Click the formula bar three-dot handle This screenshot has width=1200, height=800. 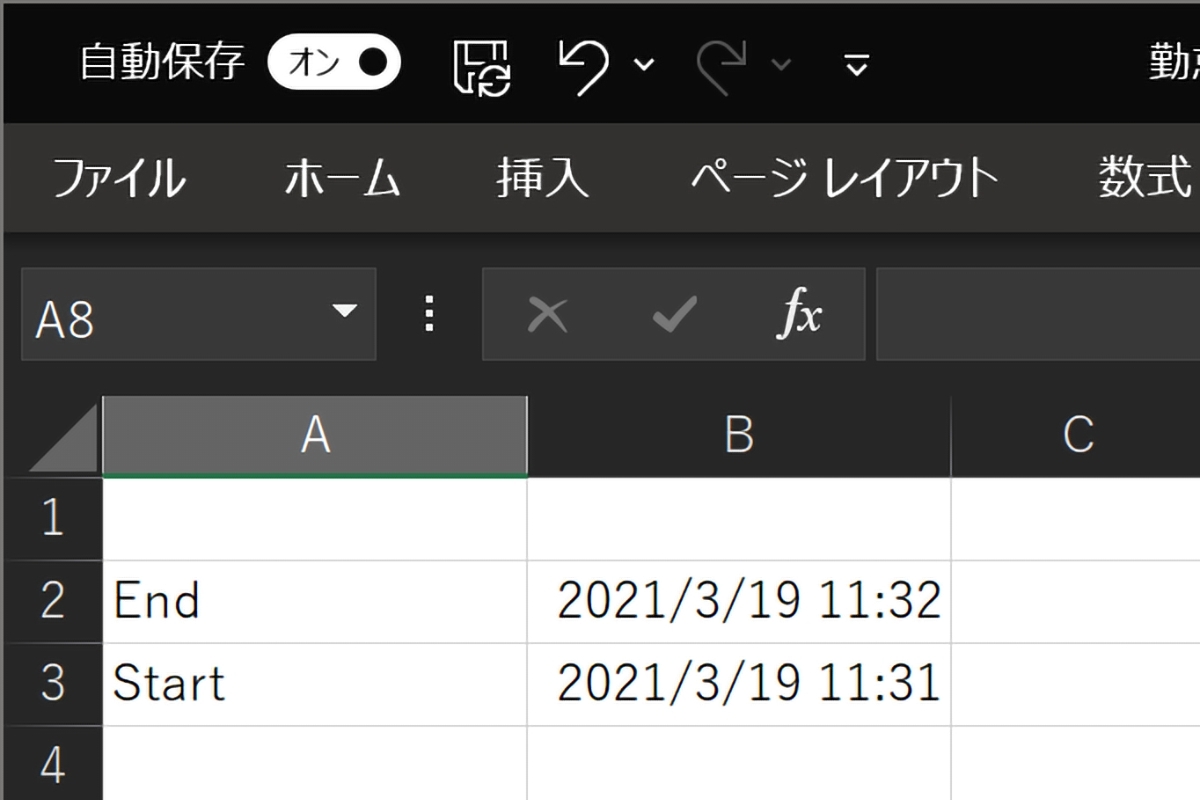point(430,314)
